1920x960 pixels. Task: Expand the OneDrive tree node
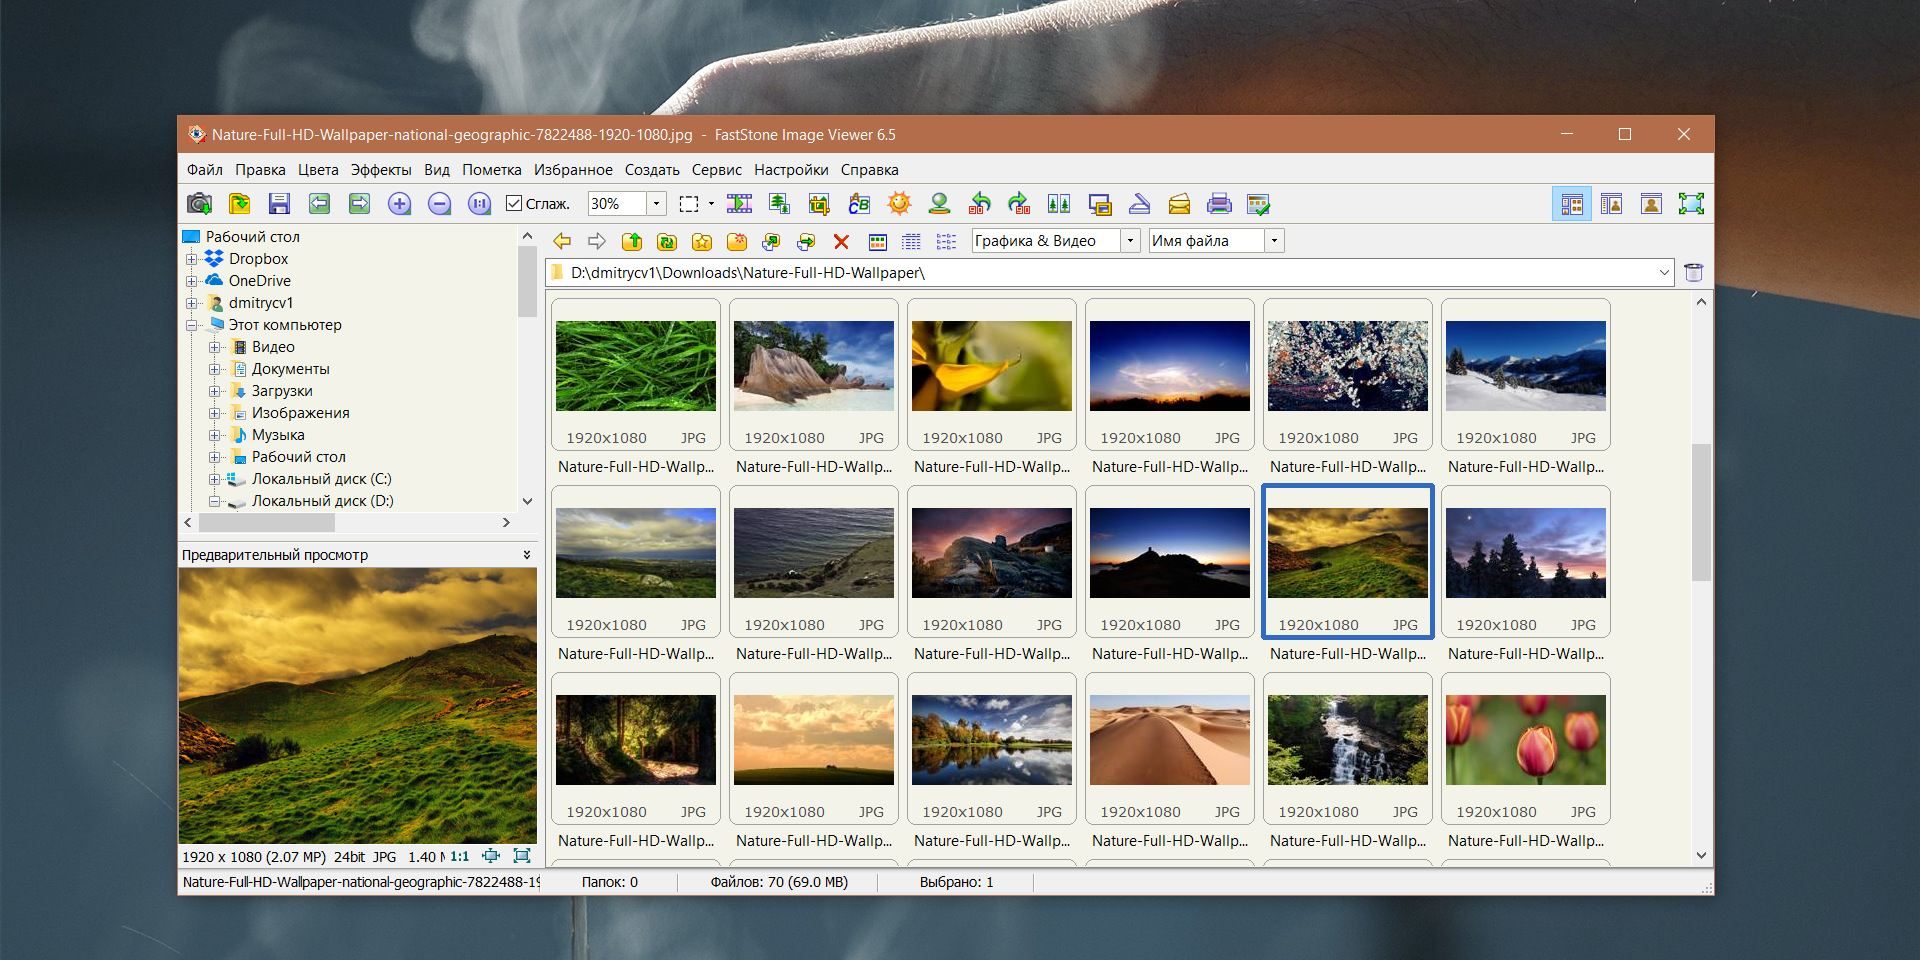(x=192, y=281)
